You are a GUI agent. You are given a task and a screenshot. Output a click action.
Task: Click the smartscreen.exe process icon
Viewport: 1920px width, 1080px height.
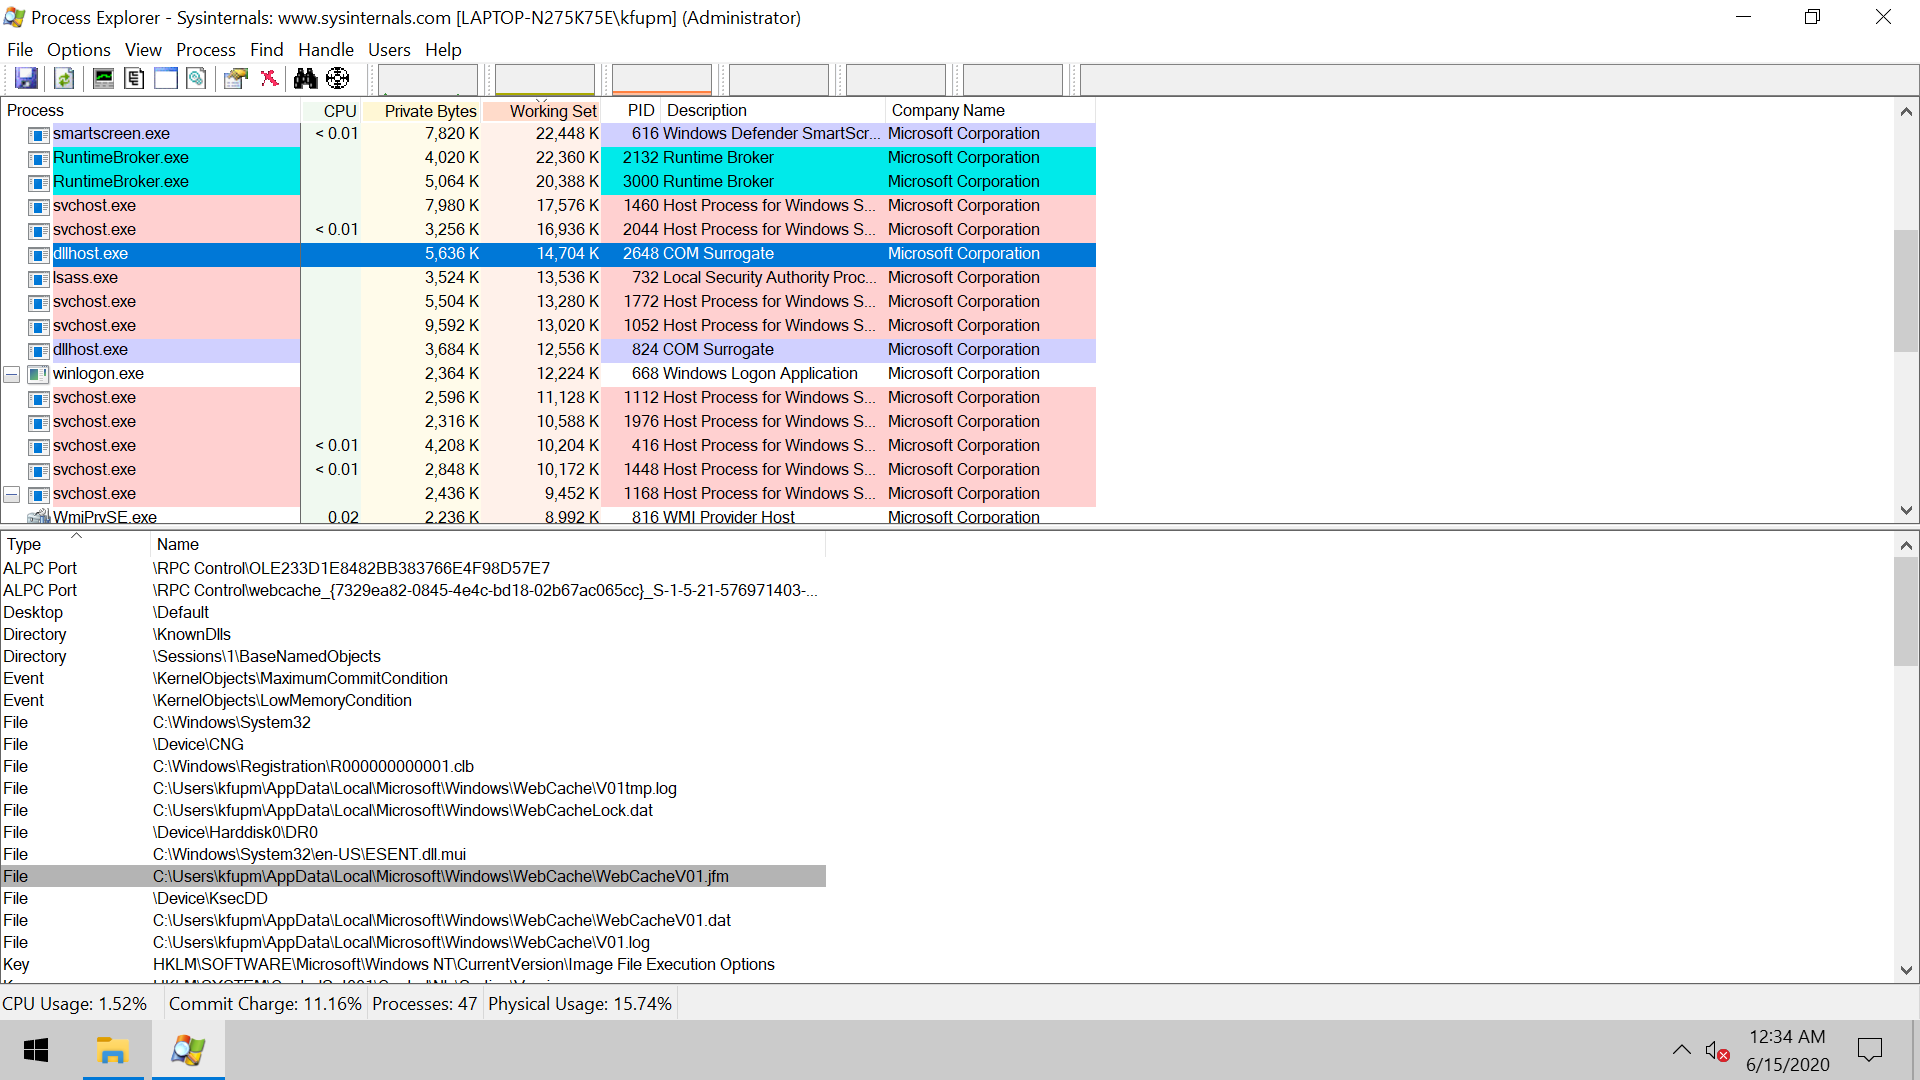click(x=39, y=134)
